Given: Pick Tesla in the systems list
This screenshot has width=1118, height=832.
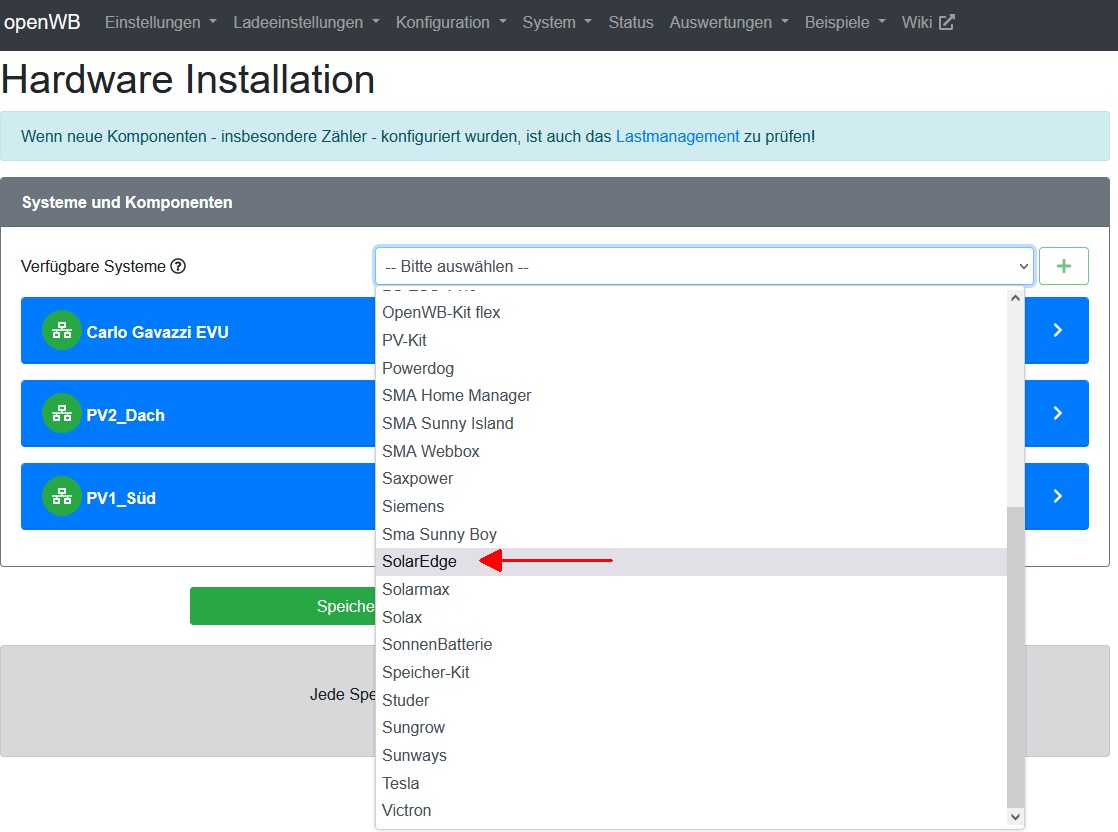Looking at the screenshot, I should click(x=400, y=783).
